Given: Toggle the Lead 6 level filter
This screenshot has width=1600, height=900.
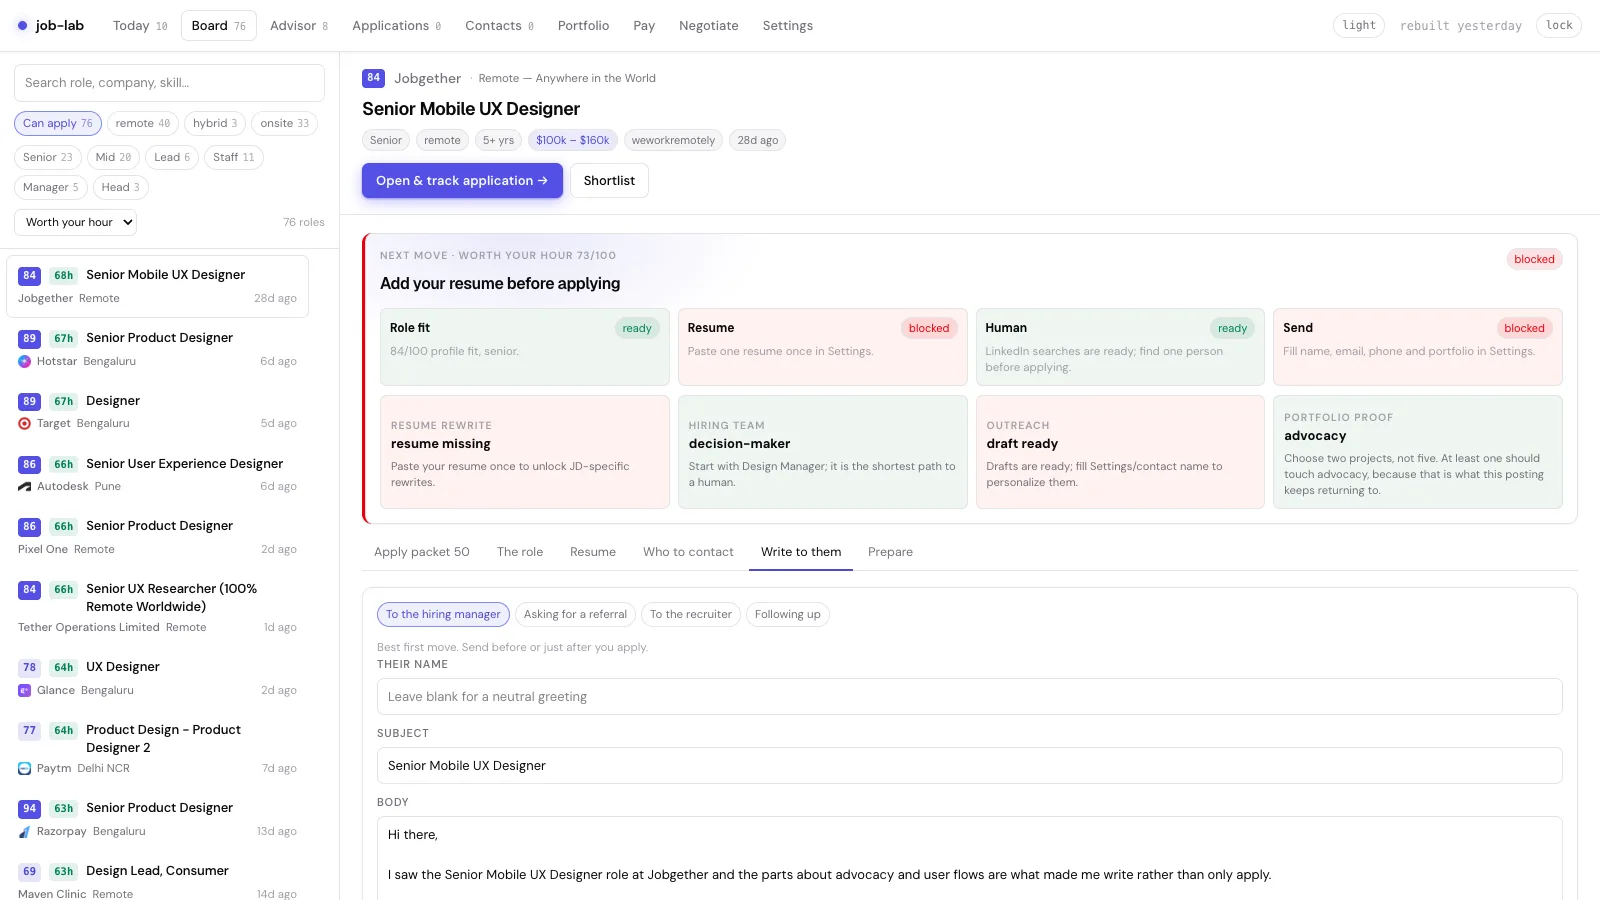Looking at the screenshot, I should (172, 158).
